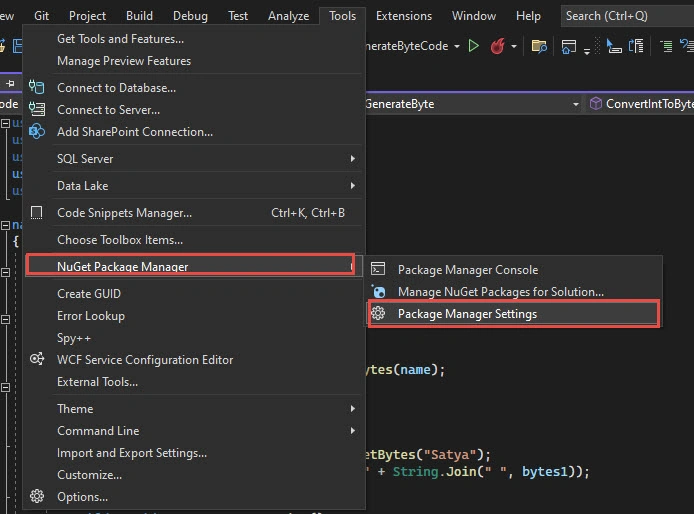Select Import and Export Settings
Screen dimensions: 694x514
click(x=194, y=453)
